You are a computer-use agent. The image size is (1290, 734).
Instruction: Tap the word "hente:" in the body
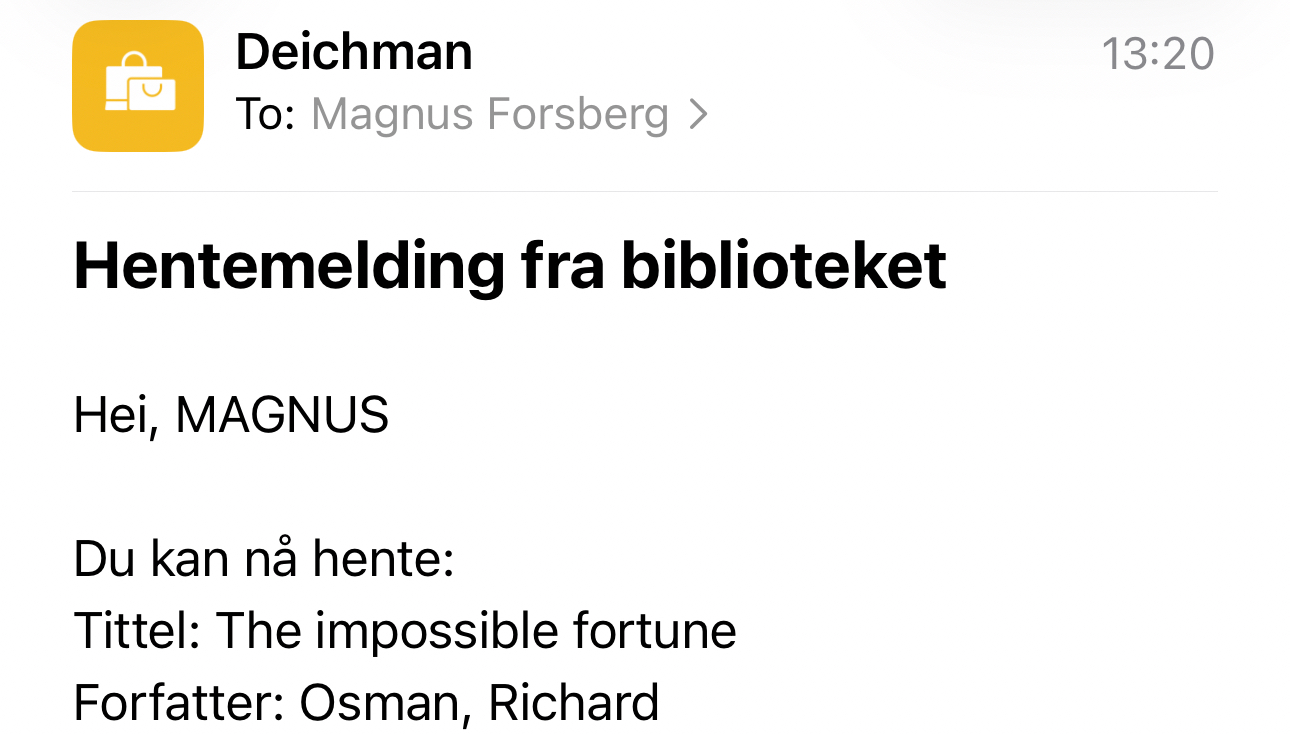(383, 560)
